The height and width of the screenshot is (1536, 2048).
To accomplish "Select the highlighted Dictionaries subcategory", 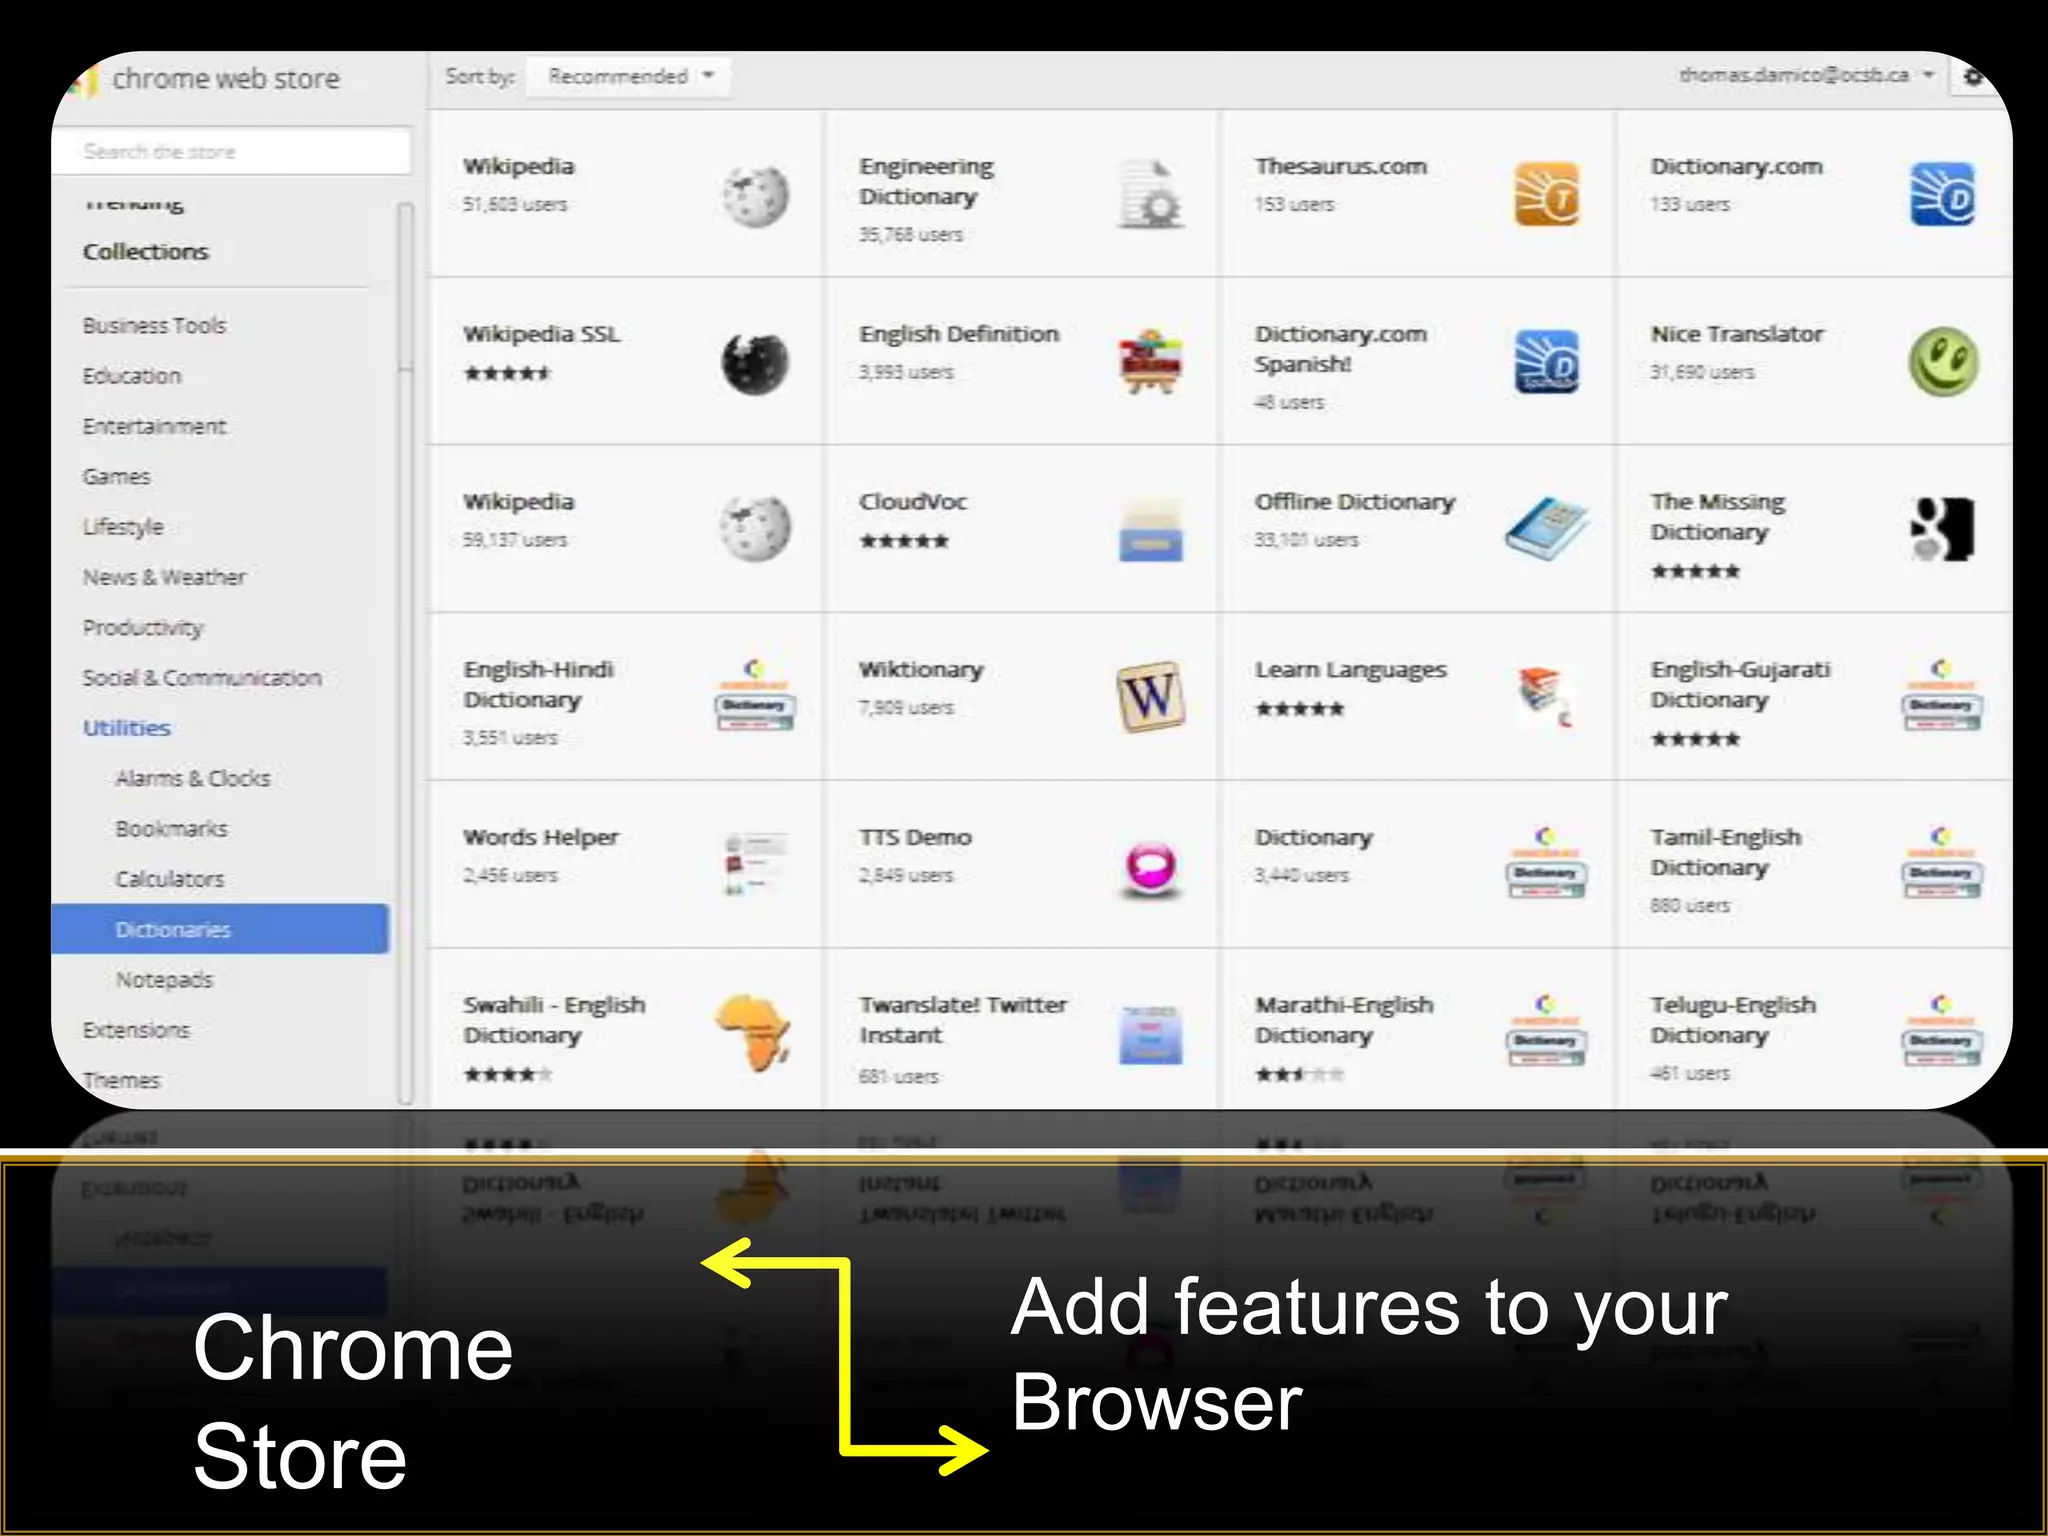I will pos(220,929).
